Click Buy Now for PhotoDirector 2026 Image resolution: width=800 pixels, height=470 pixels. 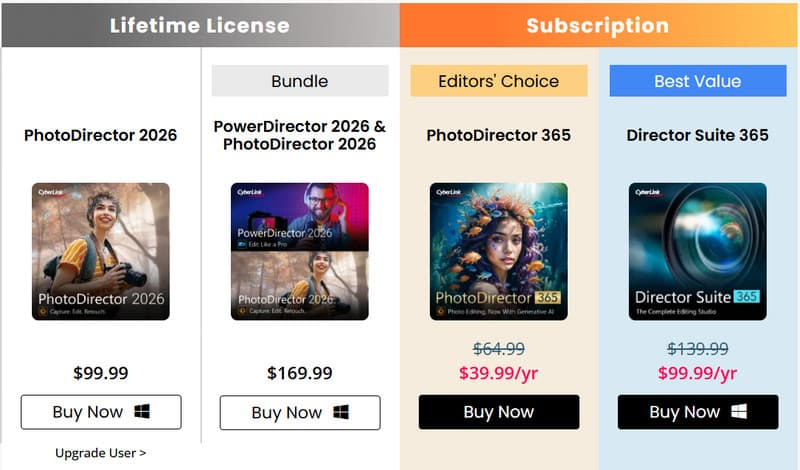point(100,412)
